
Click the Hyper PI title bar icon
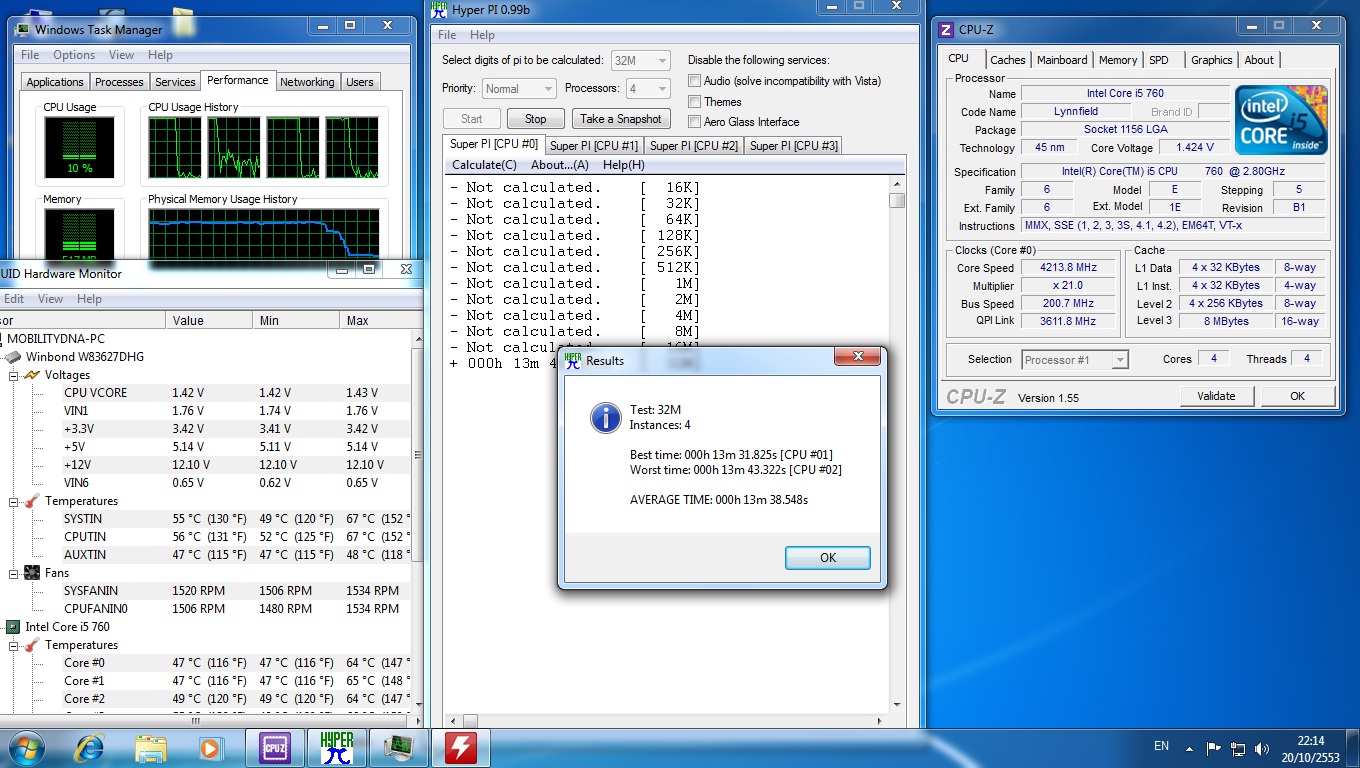tap(439, 10)
